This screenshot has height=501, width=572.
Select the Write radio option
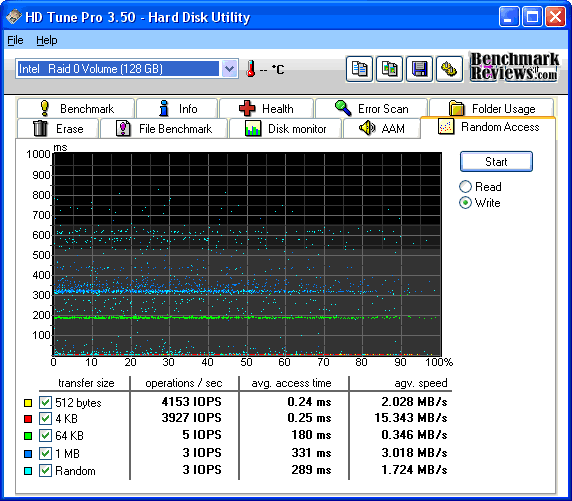click(465, 203)
